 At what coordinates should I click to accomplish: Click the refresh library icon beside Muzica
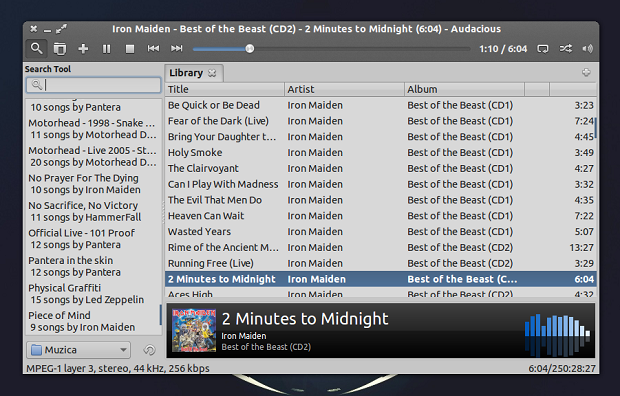pos(149,350)
